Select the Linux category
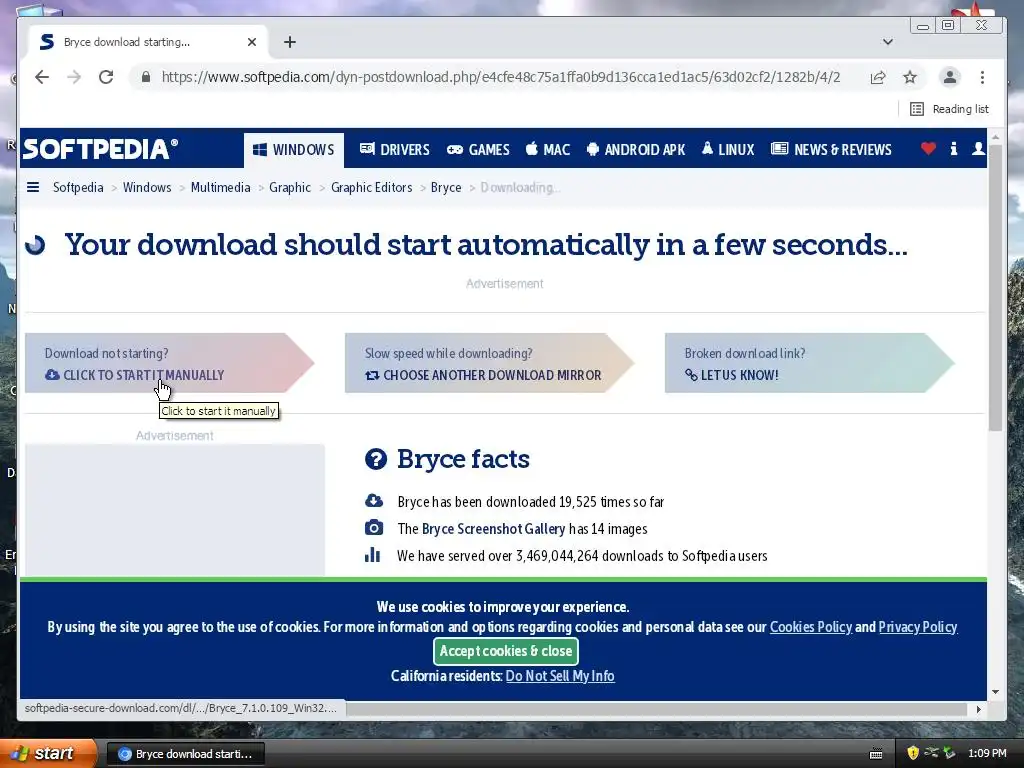The width and height of the screenshot is (1024, 768). click(728, 150)
